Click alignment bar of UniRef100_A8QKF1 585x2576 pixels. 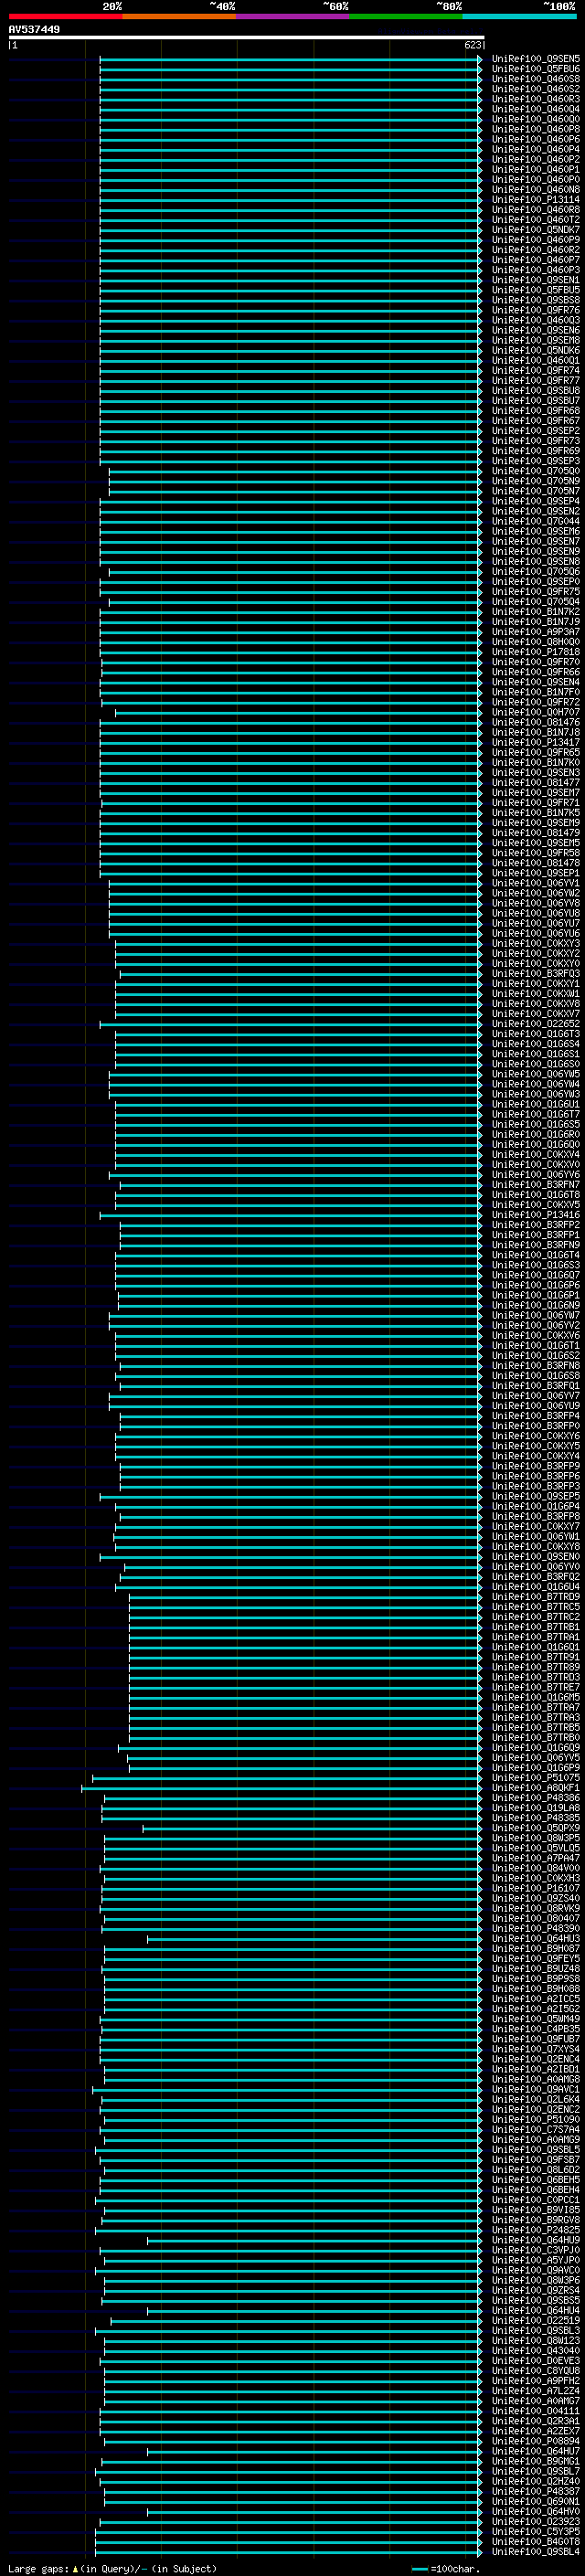tap(281, 1788)
